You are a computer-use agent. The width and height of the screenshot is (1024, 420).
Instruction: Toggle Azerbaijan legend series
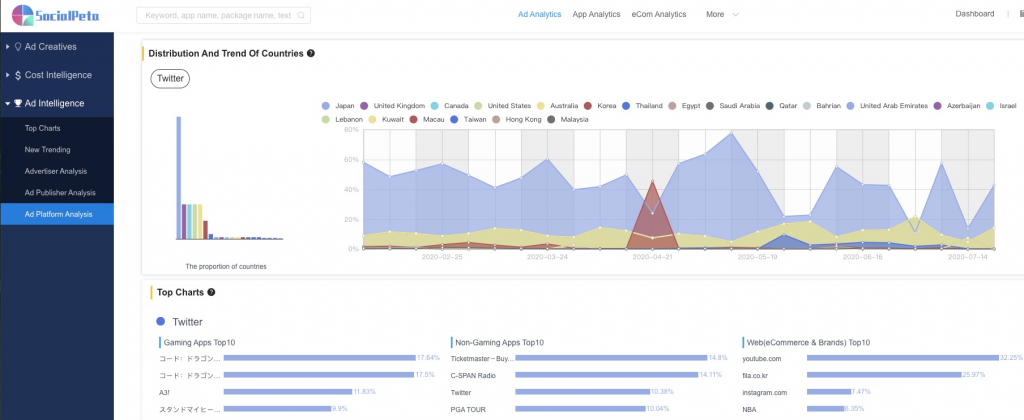[x=957, y=106]
